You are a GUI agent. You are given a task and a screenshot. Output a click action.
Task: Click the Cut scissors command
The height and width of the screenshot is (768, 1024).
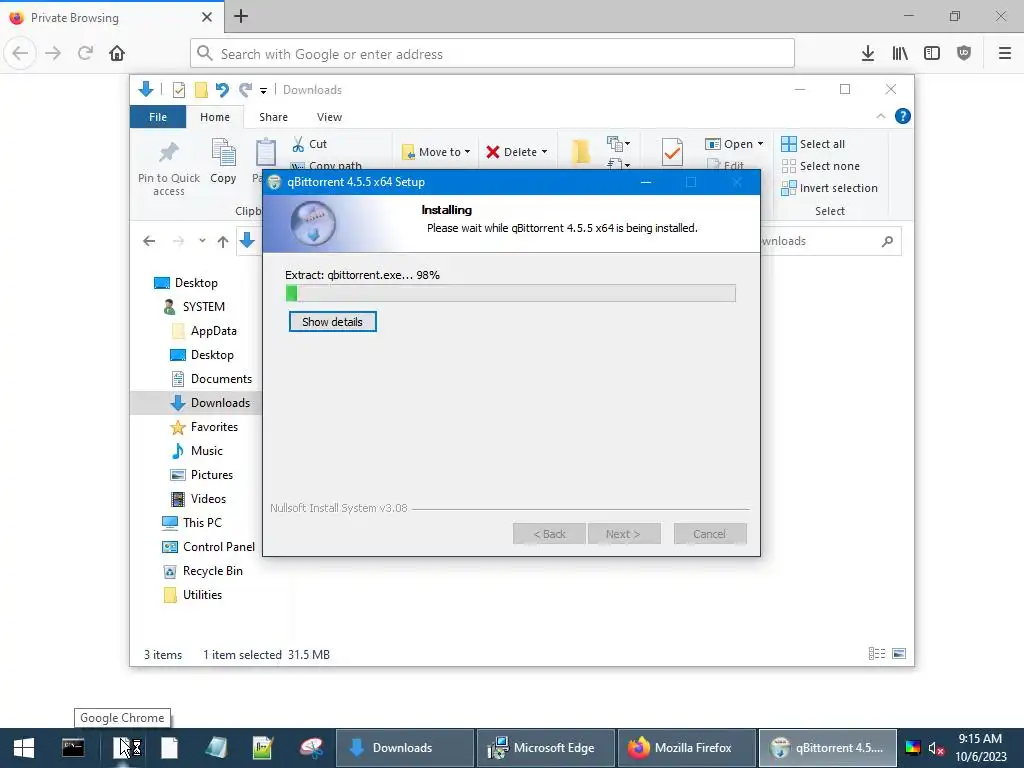click(x=309, y=144)
